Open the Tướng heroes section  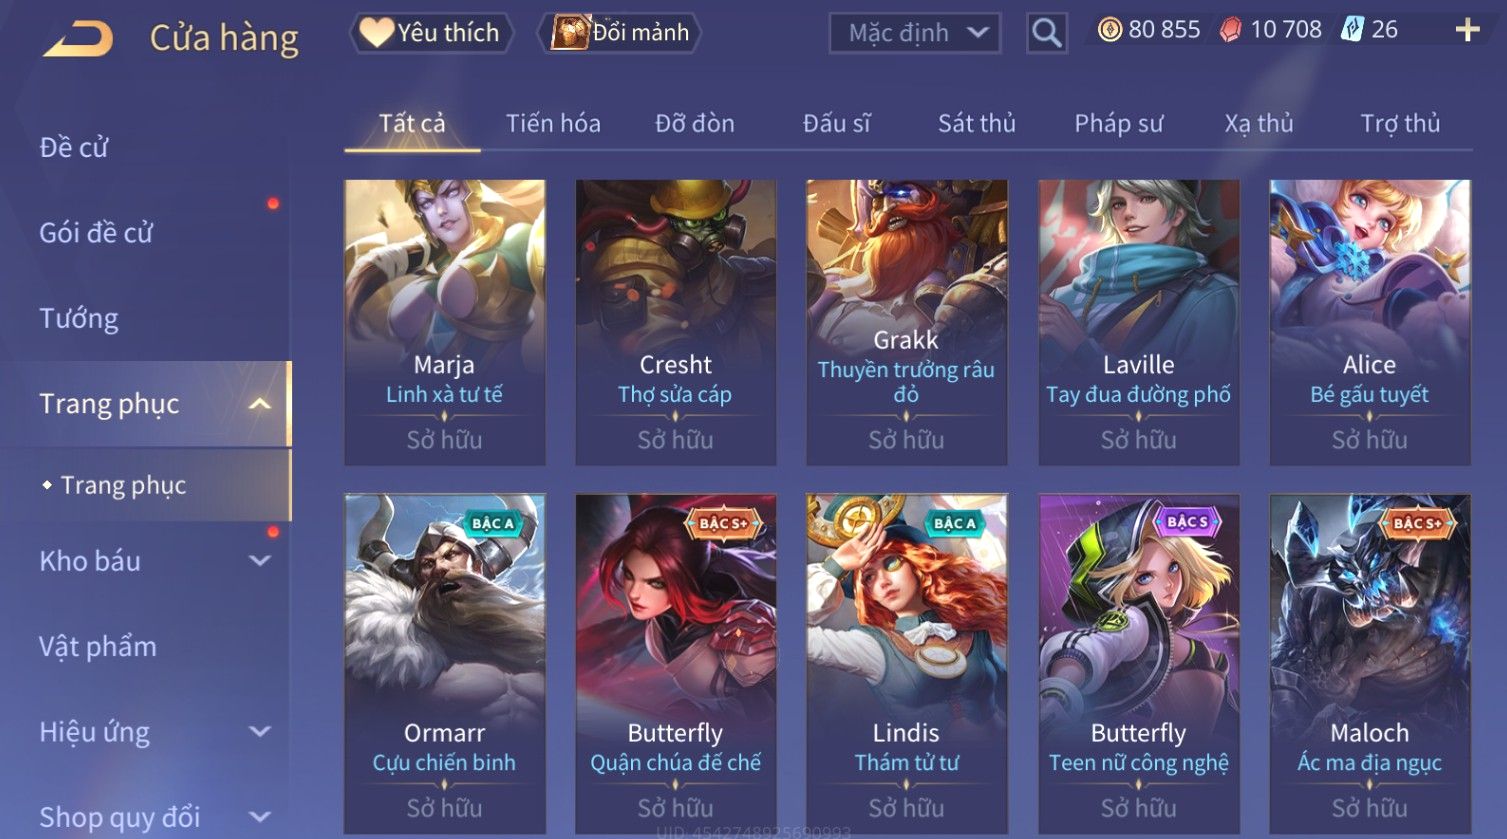tap(79, 319)
